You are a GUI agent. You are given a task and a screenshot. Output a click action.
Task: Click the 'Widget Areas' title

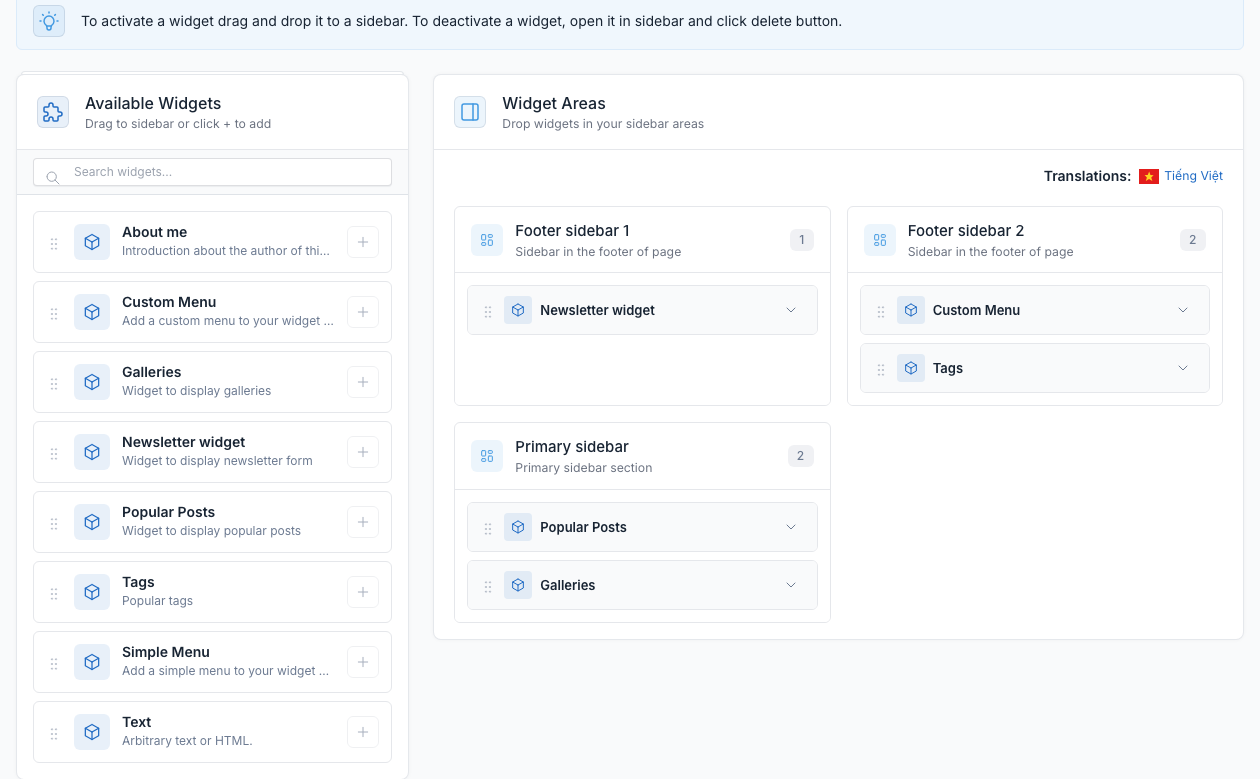point(554,103)
